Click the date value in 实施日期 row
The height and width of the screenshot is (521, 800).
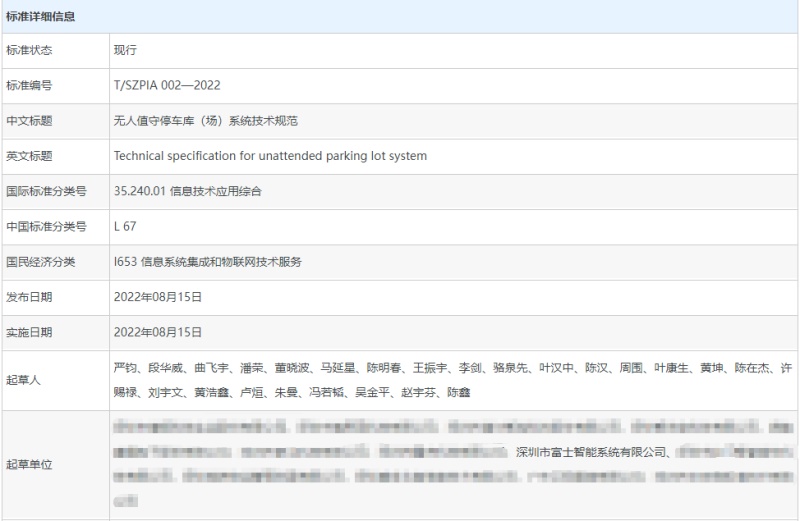point(158,332)
